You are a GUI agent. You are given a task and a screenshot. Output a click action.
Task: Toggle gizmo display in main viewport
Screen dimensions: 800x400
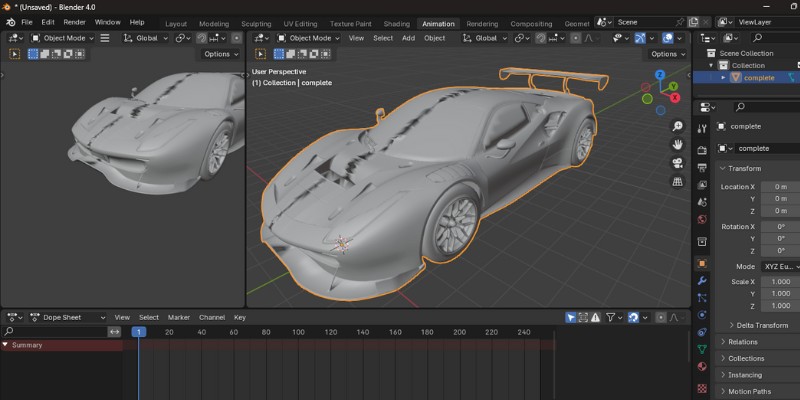click(640, 38)
